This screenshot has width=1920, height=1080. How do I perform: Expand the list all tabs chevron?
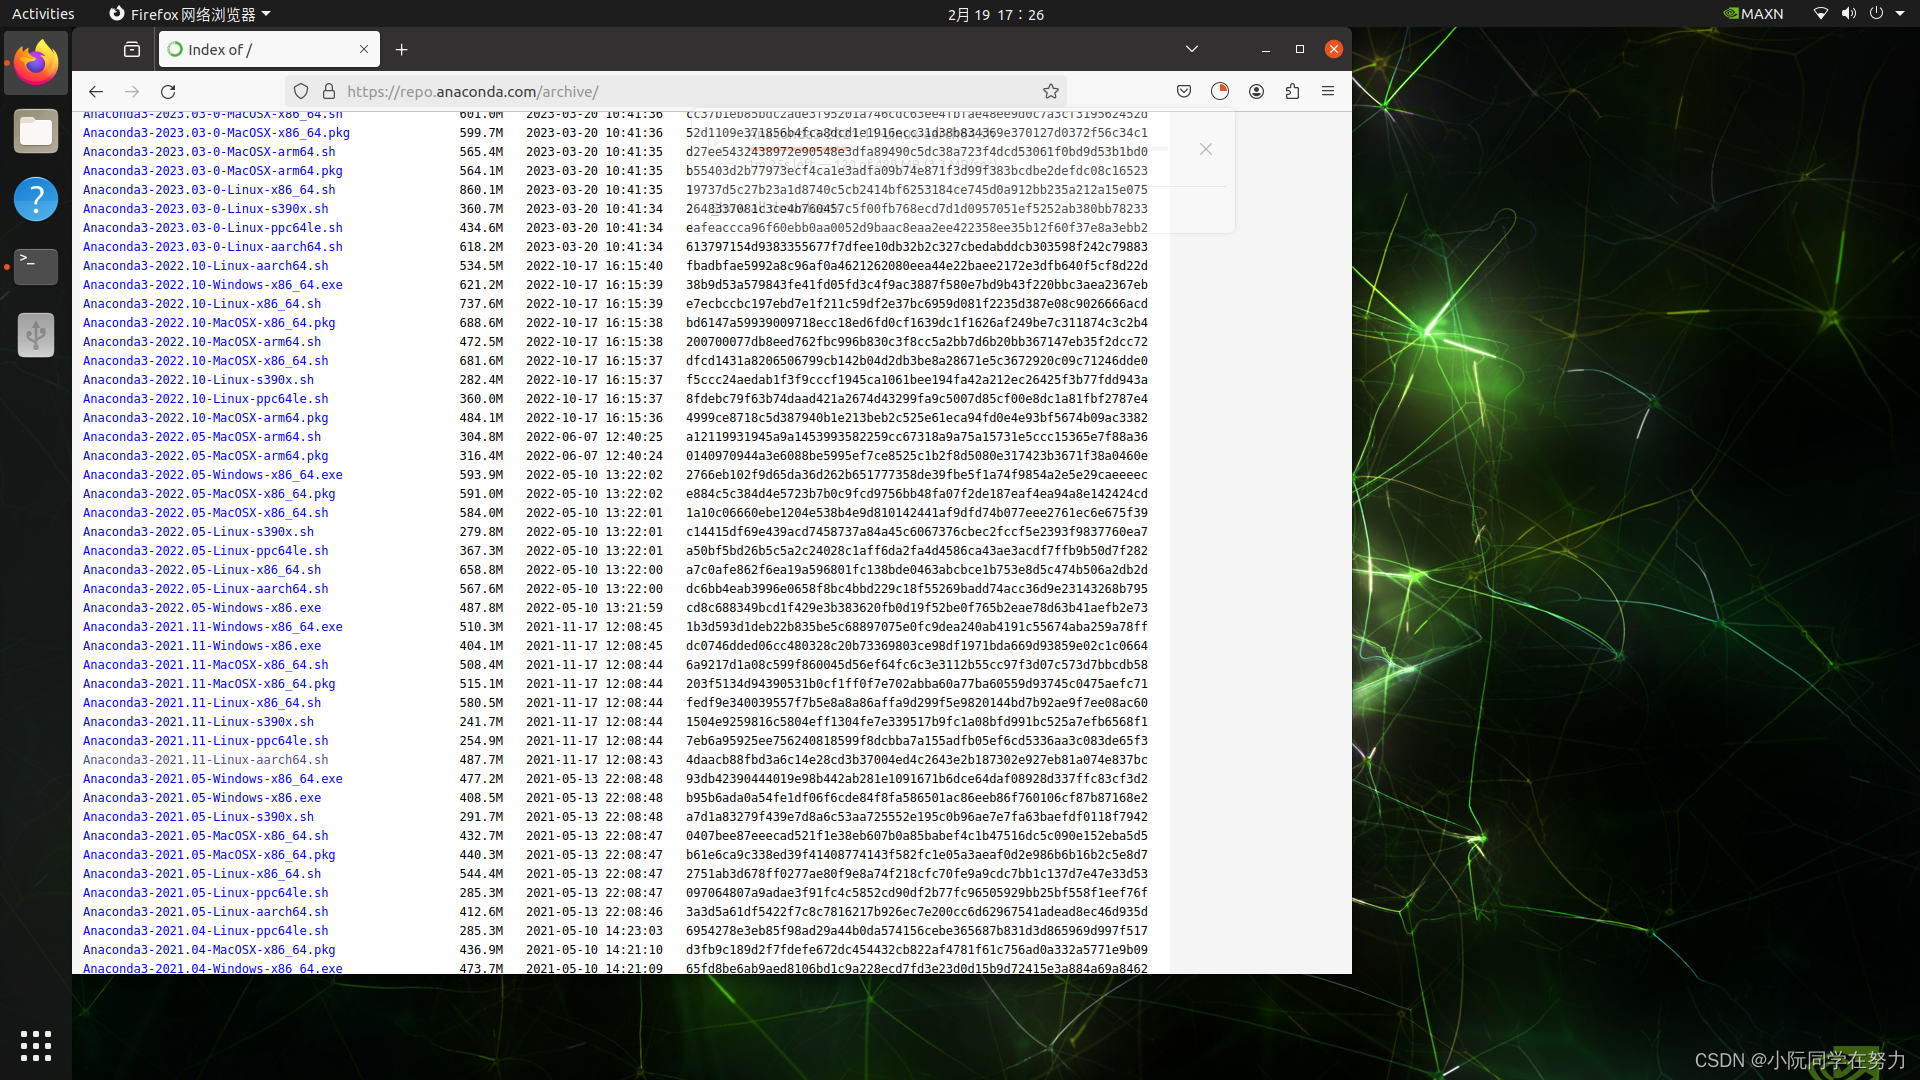1191,49
